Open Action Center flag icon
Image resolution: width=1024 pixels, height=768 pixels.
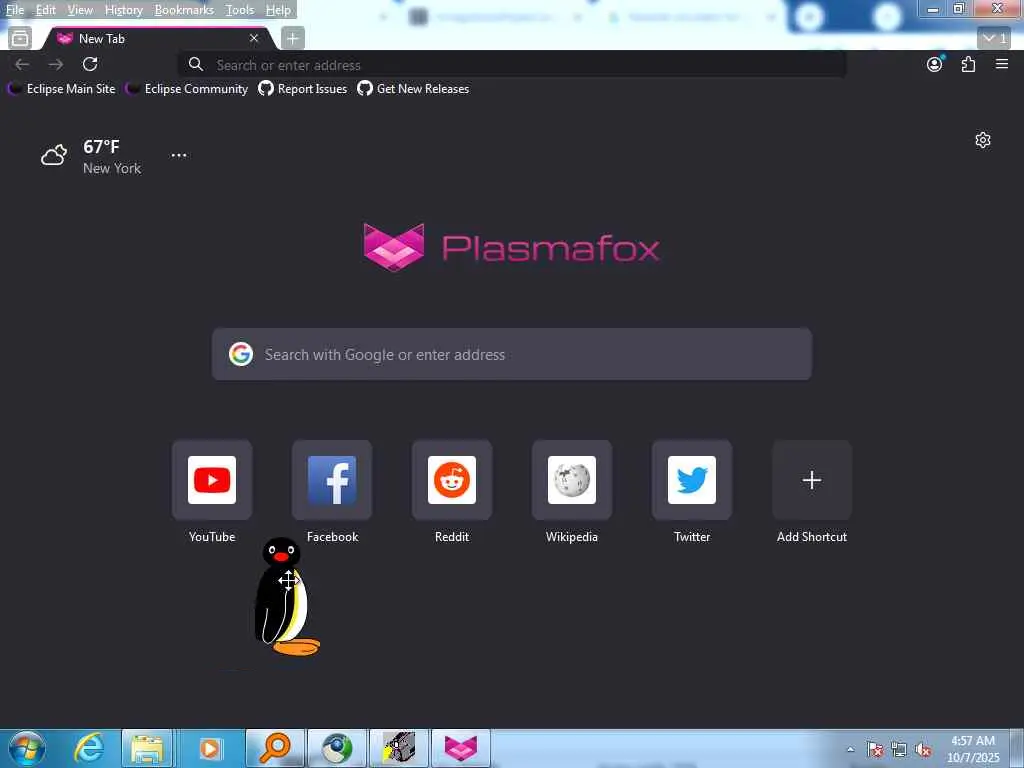tap(876, 750)
